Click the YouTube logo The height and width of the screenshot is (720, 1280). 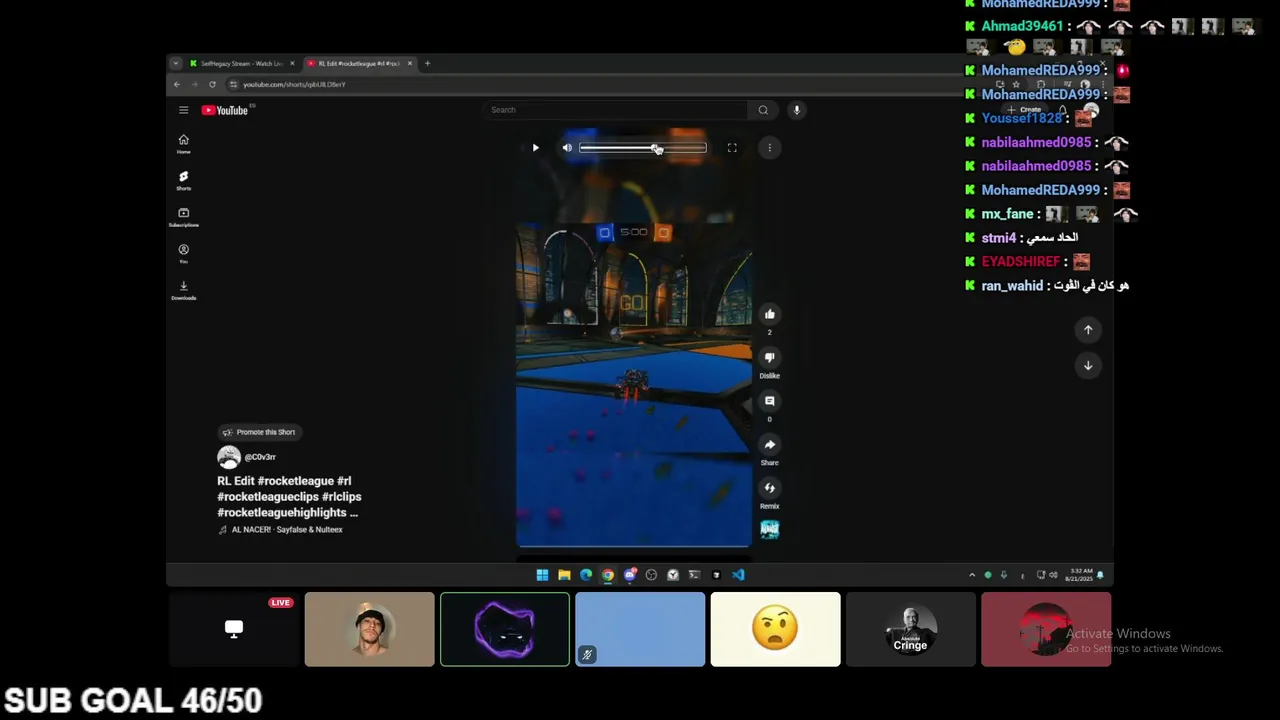(x=226, y=110)
